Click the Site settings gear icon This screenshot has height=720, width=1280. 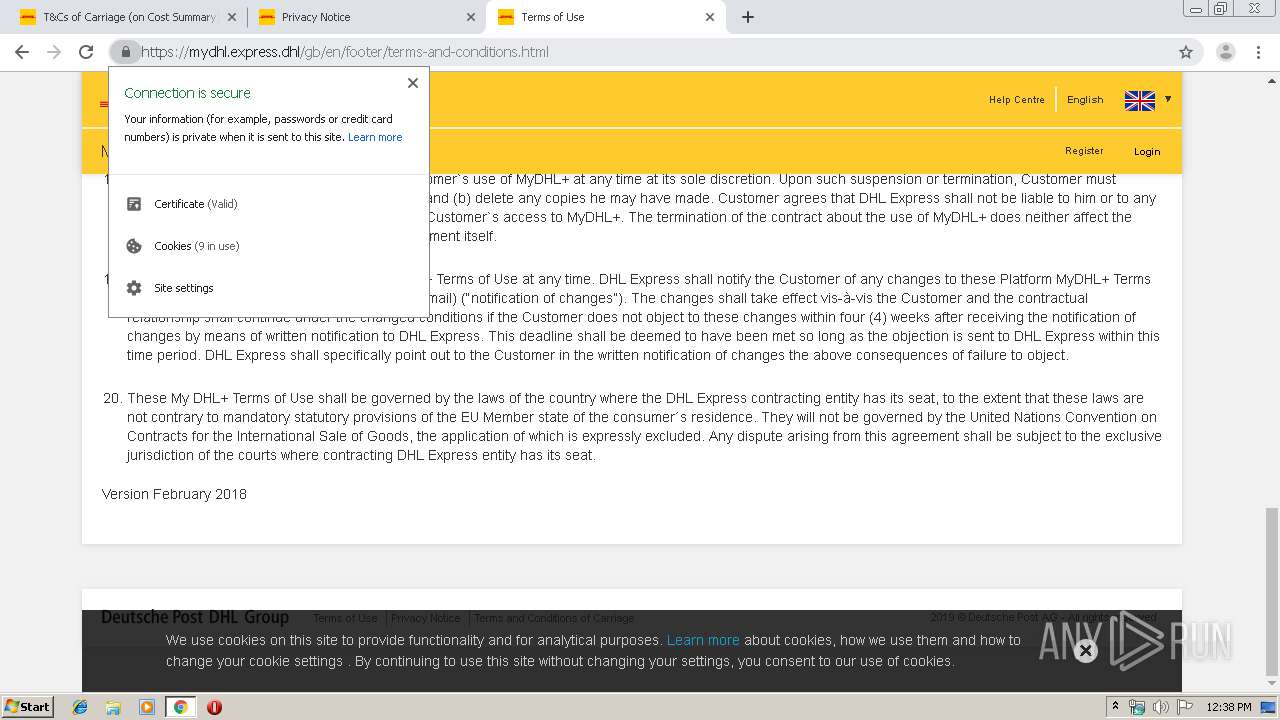(134, 288)
